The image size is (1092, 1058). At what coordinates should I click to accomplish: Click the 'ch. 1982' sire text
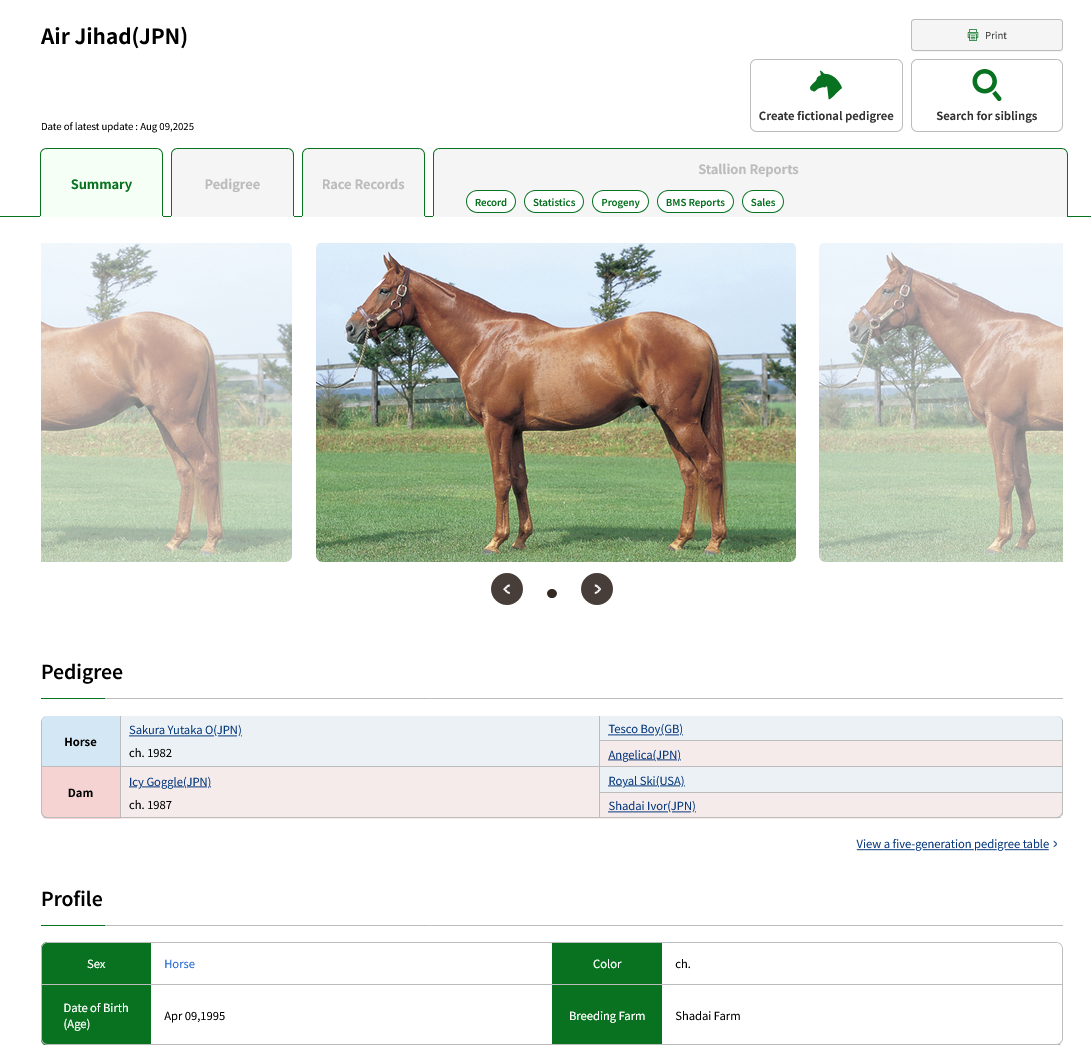point(150,753)
